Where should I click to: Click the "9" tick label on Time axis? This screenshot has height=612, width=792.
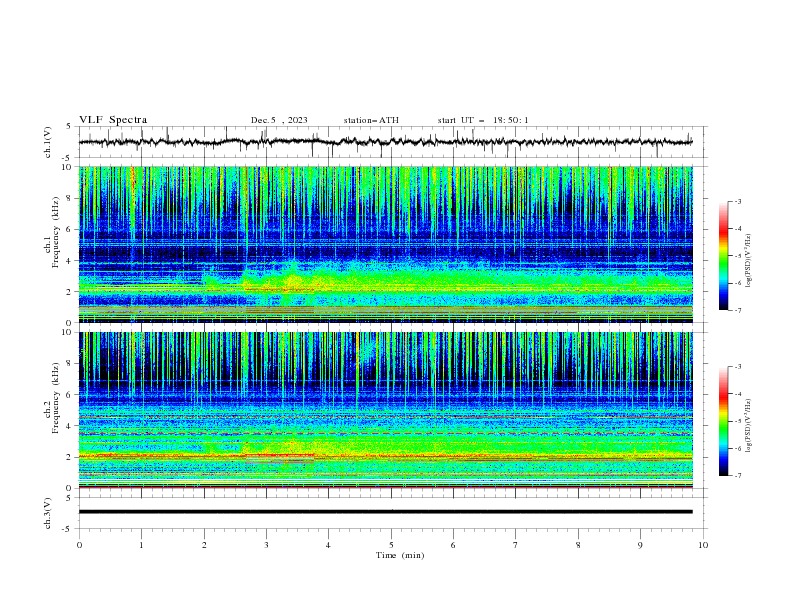[x=640, y=545]
